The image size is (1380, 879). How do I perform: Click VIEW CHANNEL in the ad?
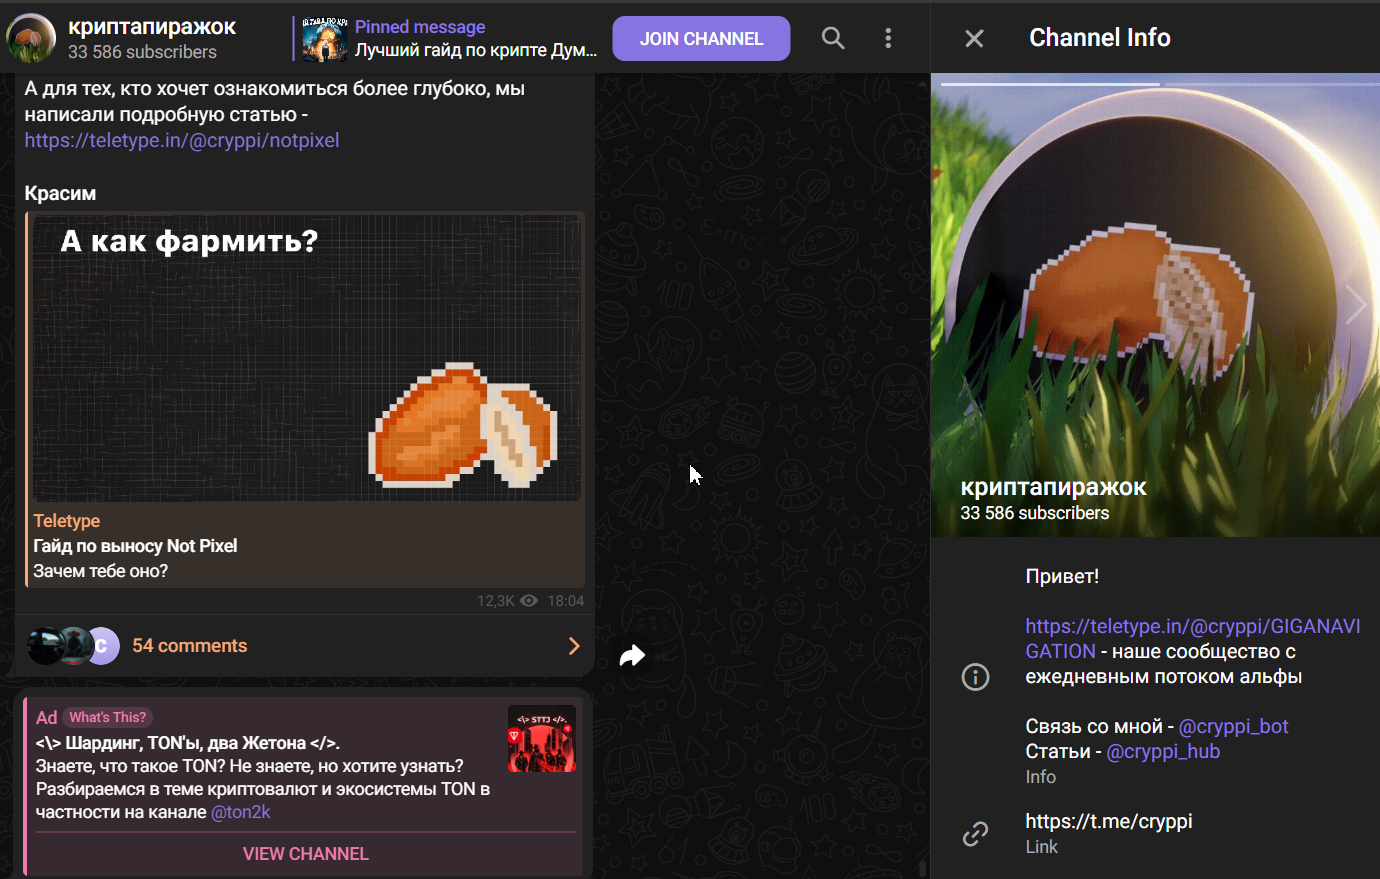click(x=306, y=854)
